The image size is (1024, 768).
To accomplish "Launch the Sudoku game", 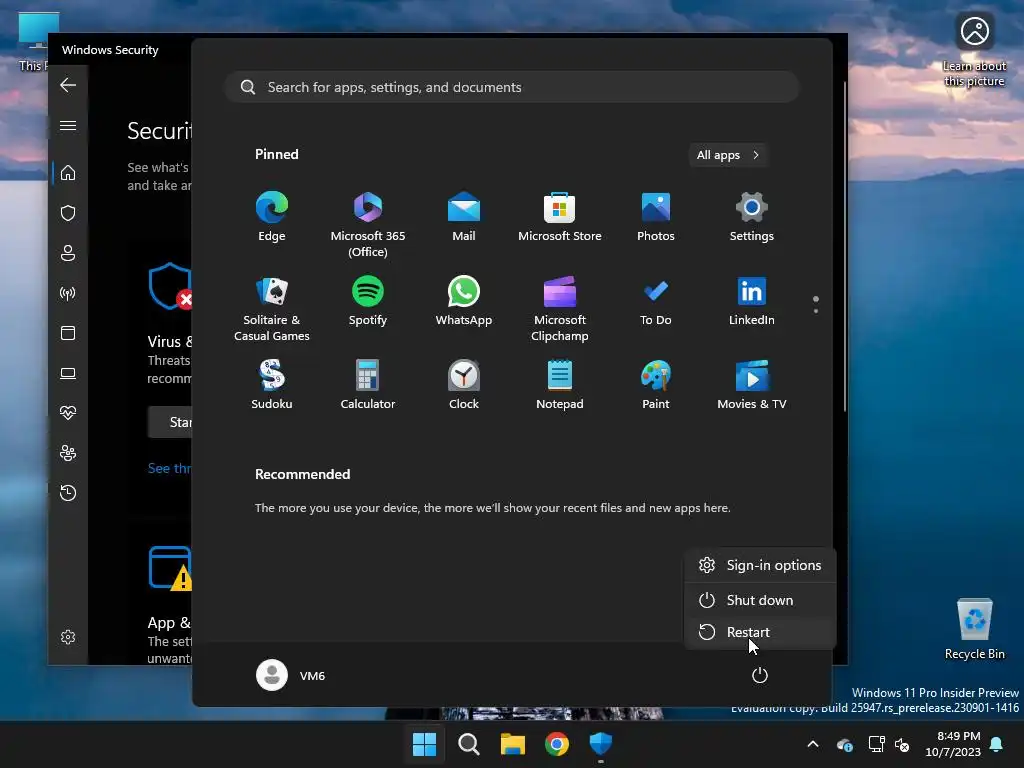I will pos(272,385).
